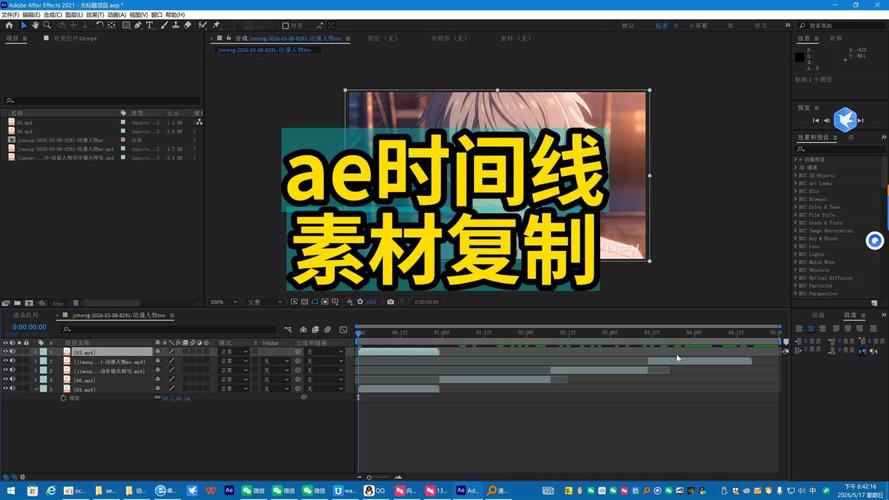Select the Selection arrow tool

[x=23, y=25]
